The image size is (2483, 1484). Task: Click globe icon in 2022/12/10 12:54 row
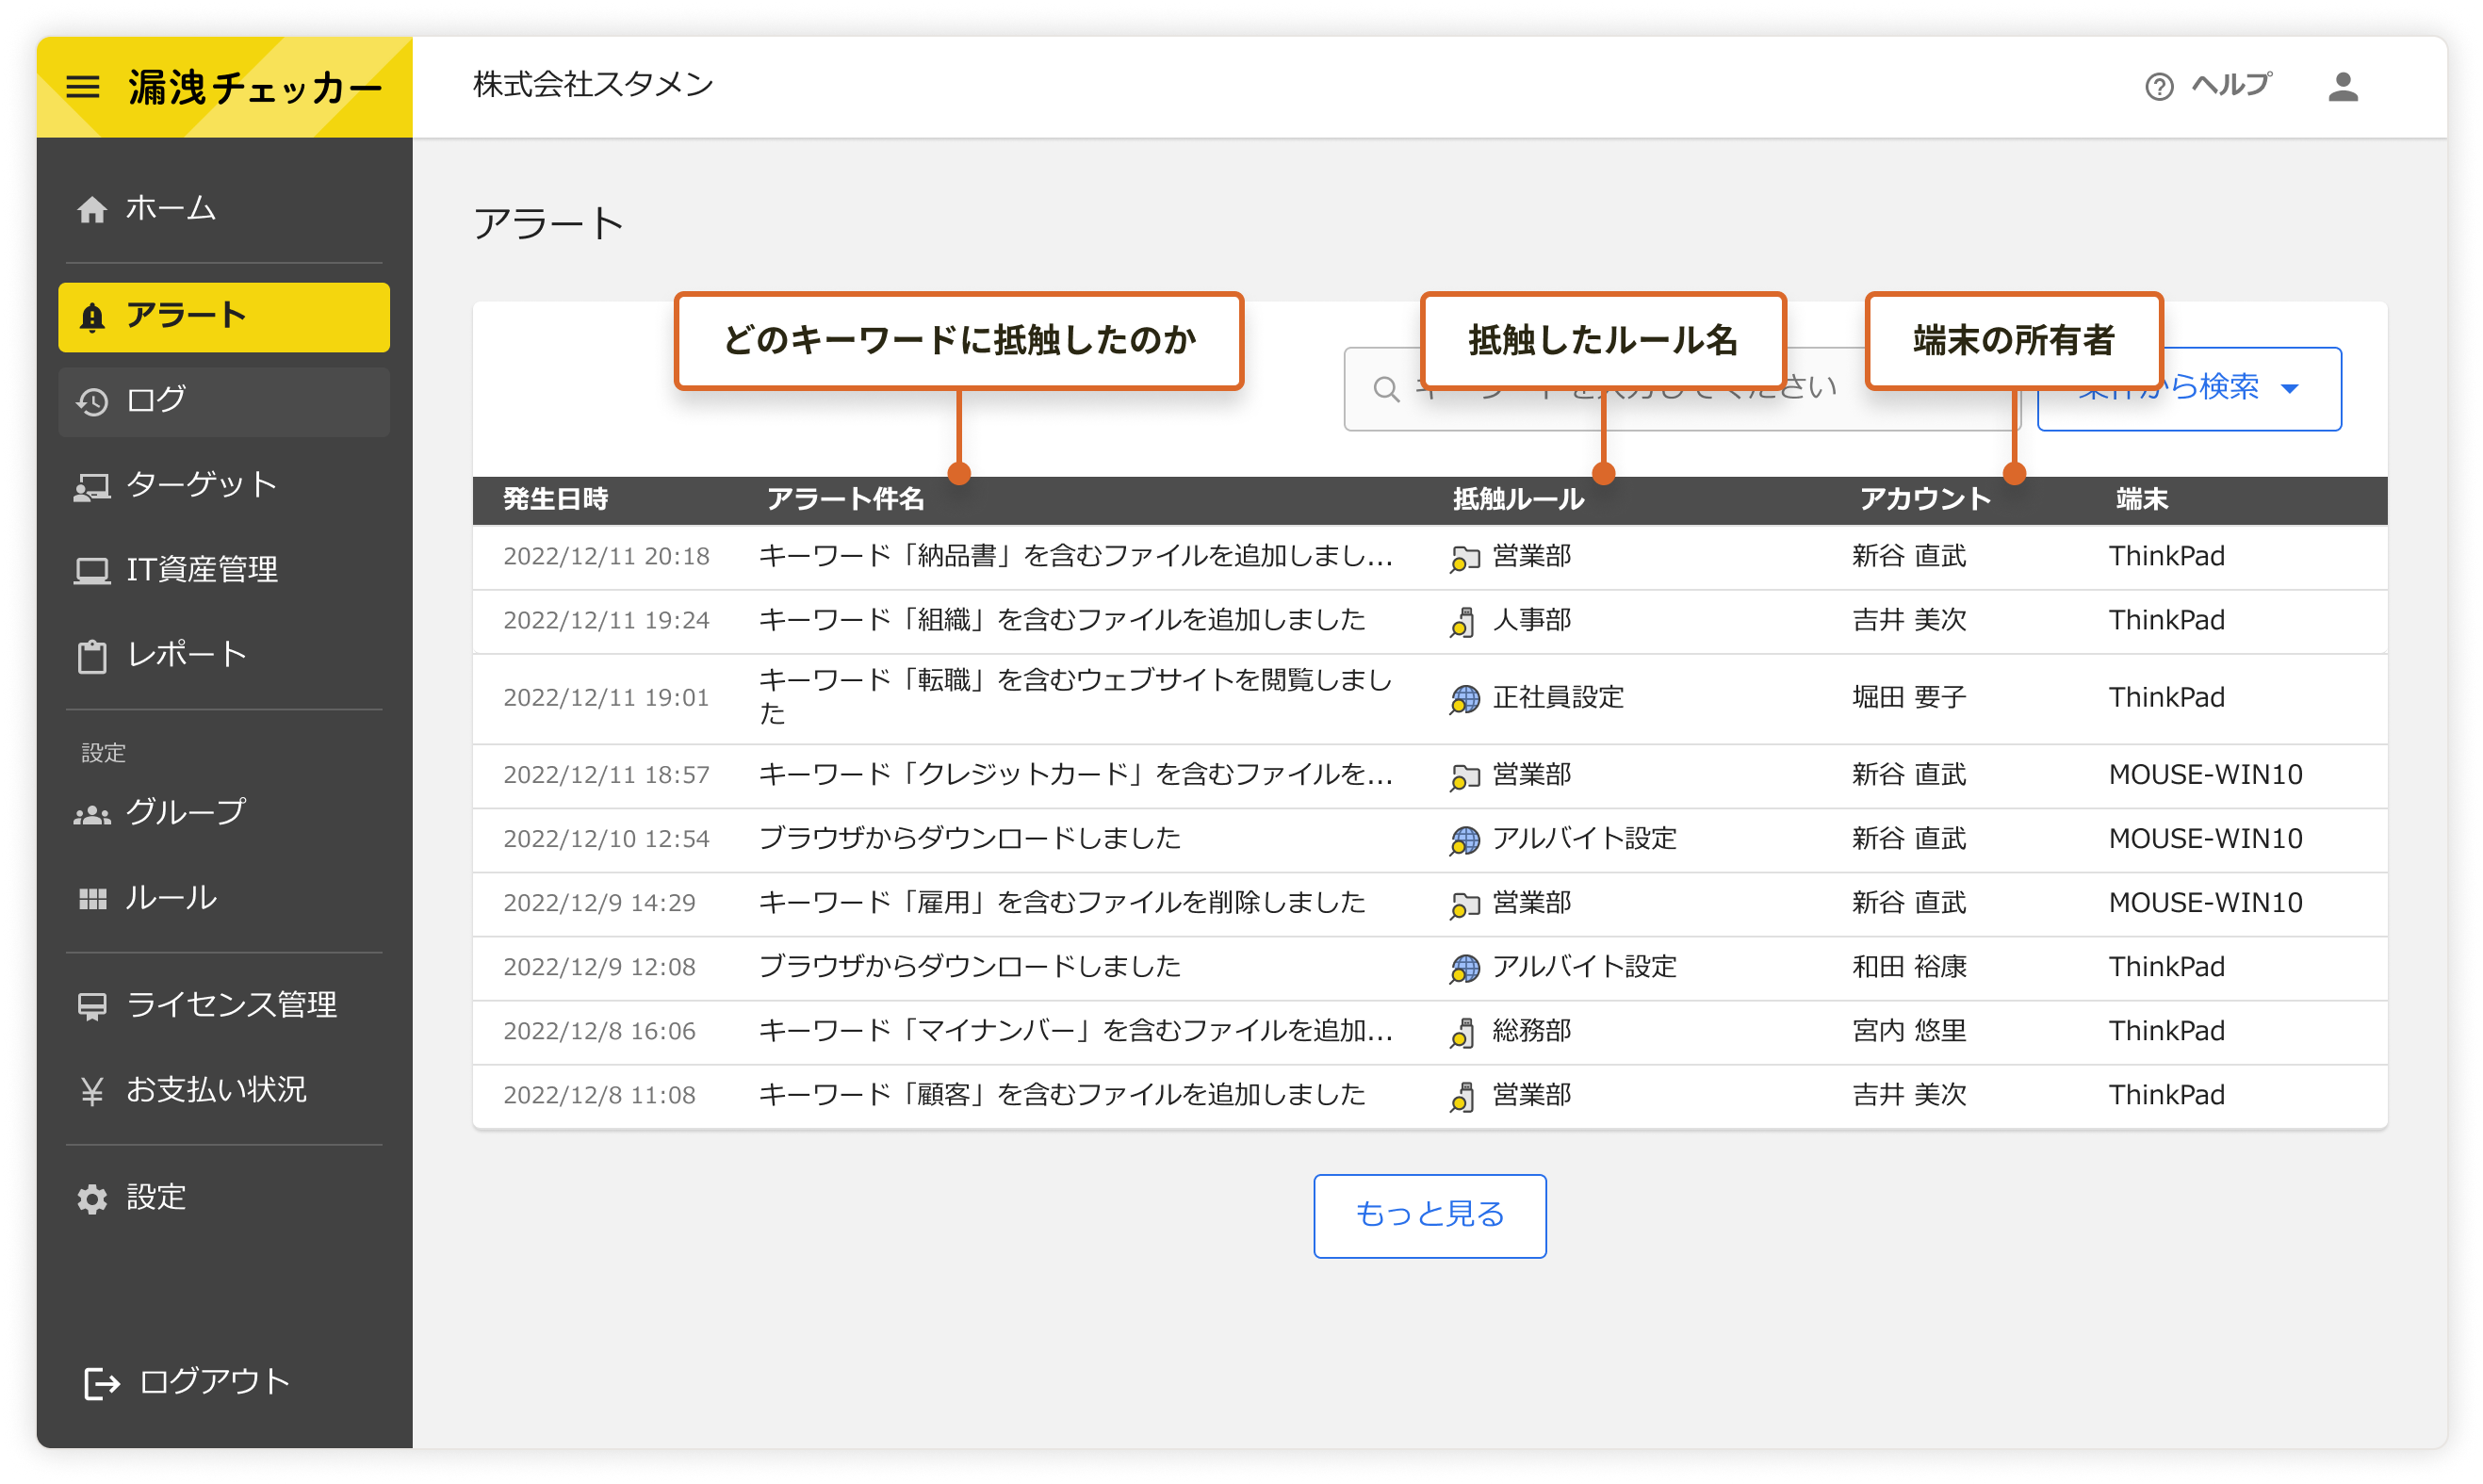1463,840
